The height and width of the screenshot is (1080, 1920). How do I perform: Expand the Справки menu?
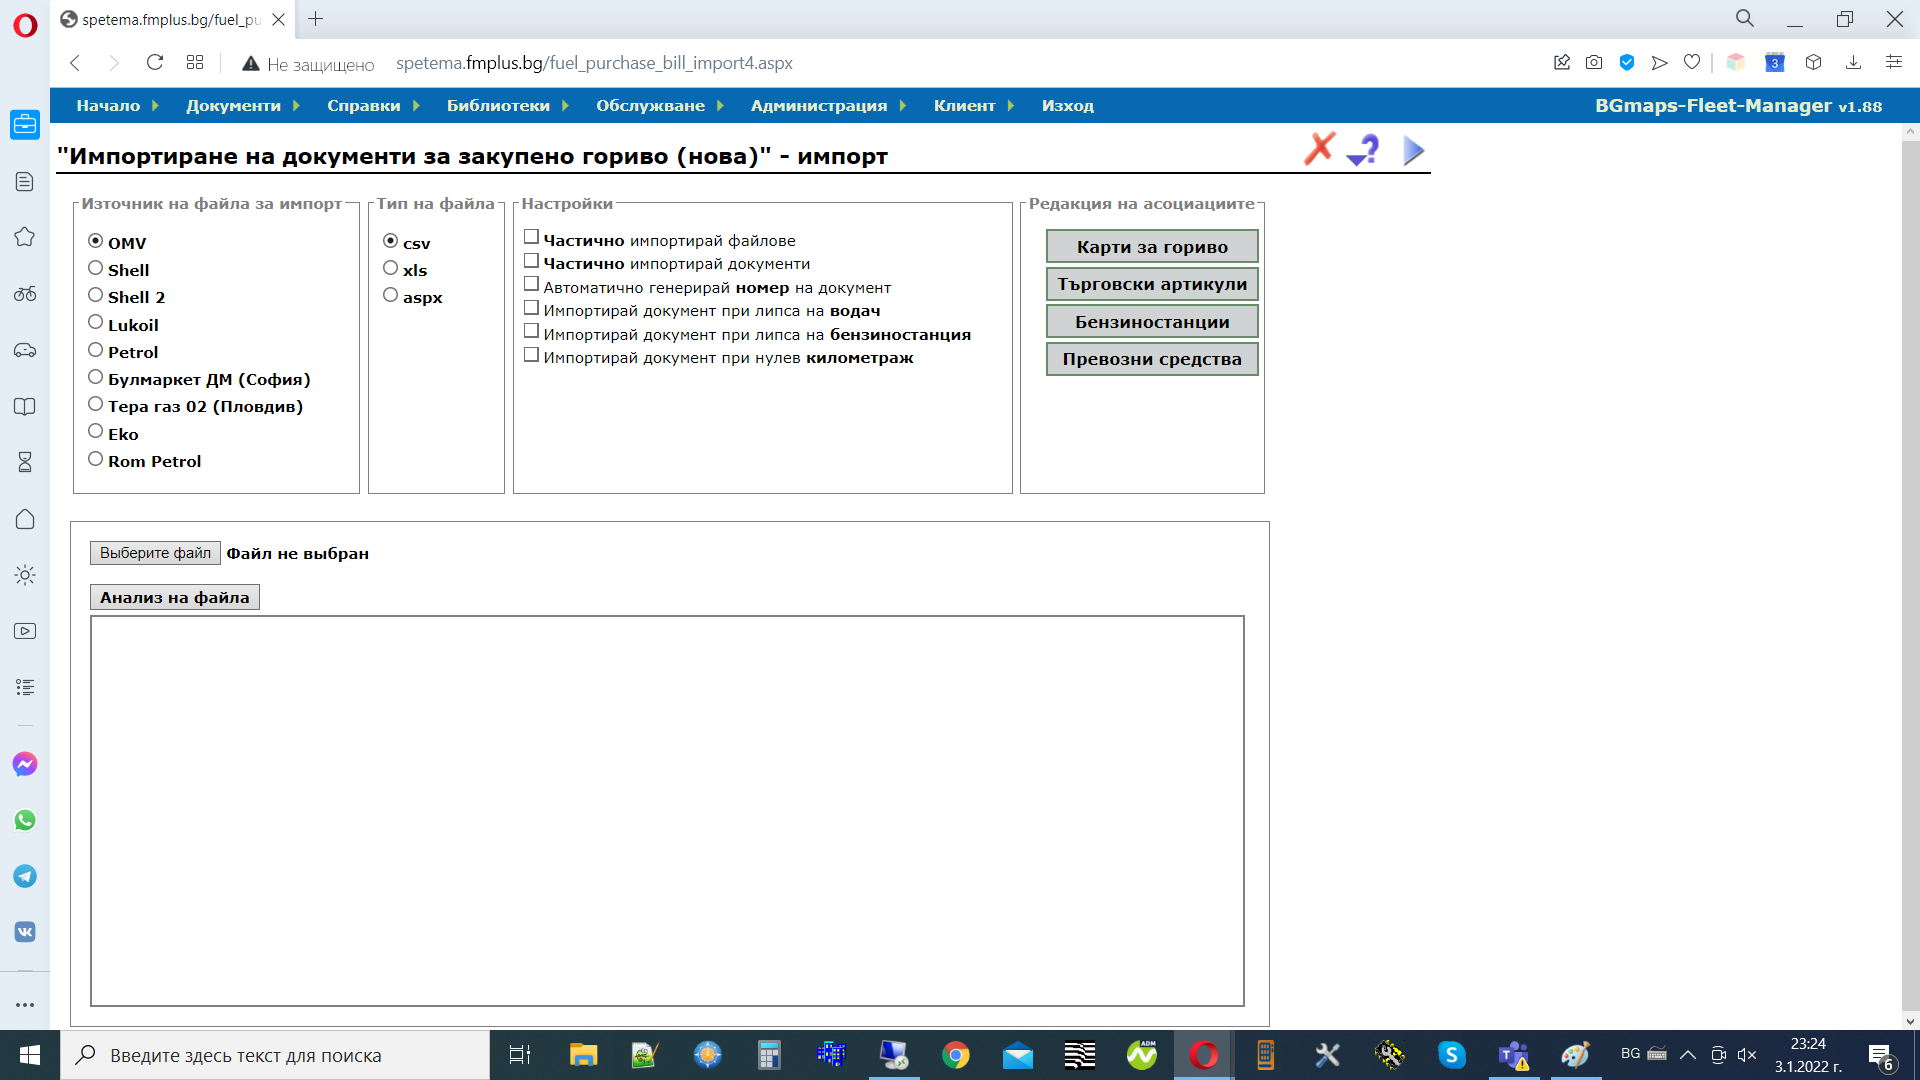click(x=364, y=106)
